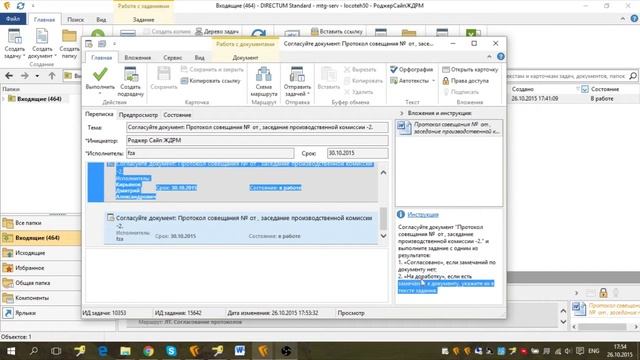Open Избранное in navigation pane
640x360 pixels.
(x=41, y=268)
